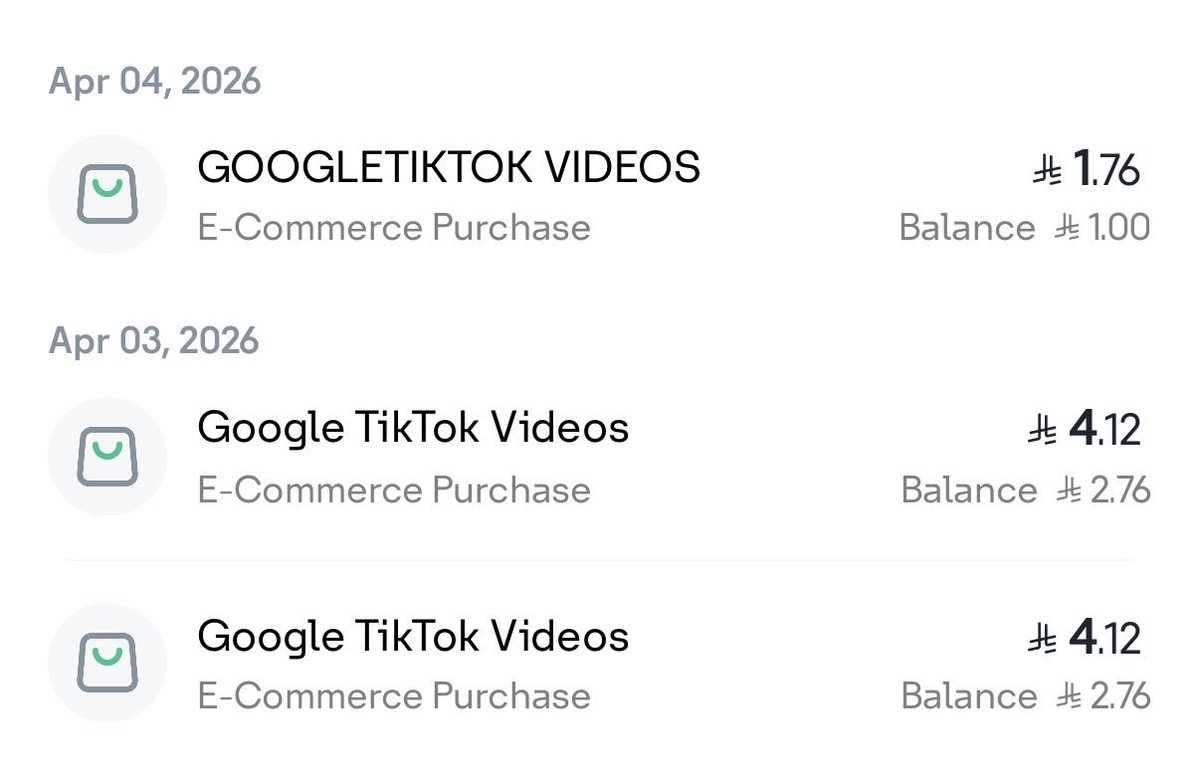
Task: Click the riyal currency symbol next to 1.76
Action: click(x=1047, y=172)
